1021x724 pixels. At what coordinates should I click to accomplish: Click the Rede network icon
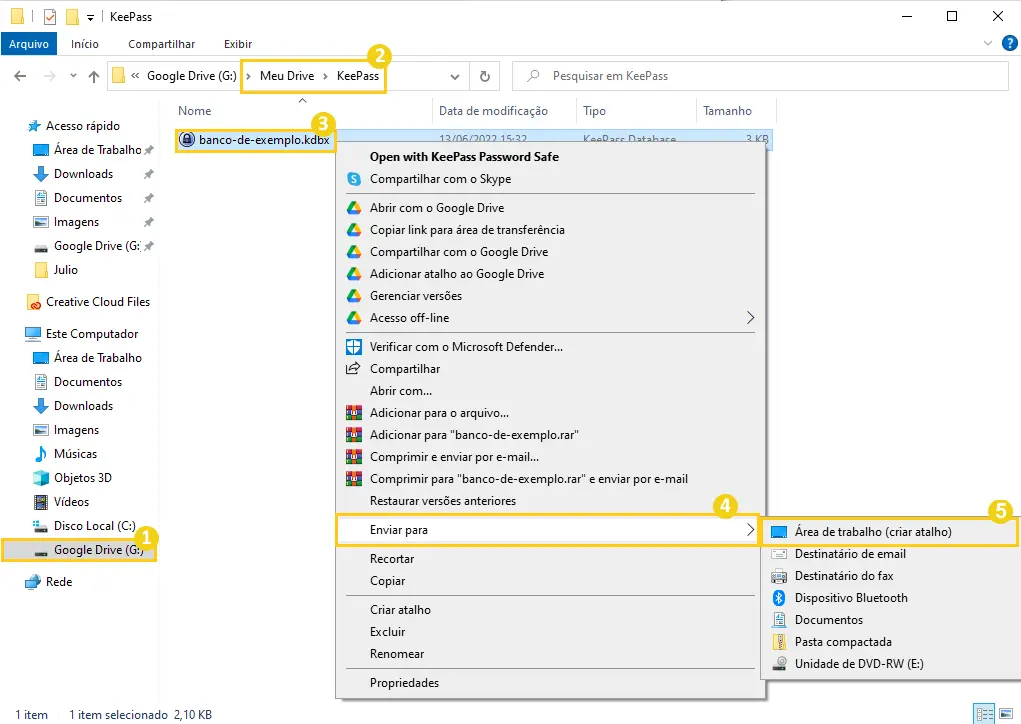point(33,582)
